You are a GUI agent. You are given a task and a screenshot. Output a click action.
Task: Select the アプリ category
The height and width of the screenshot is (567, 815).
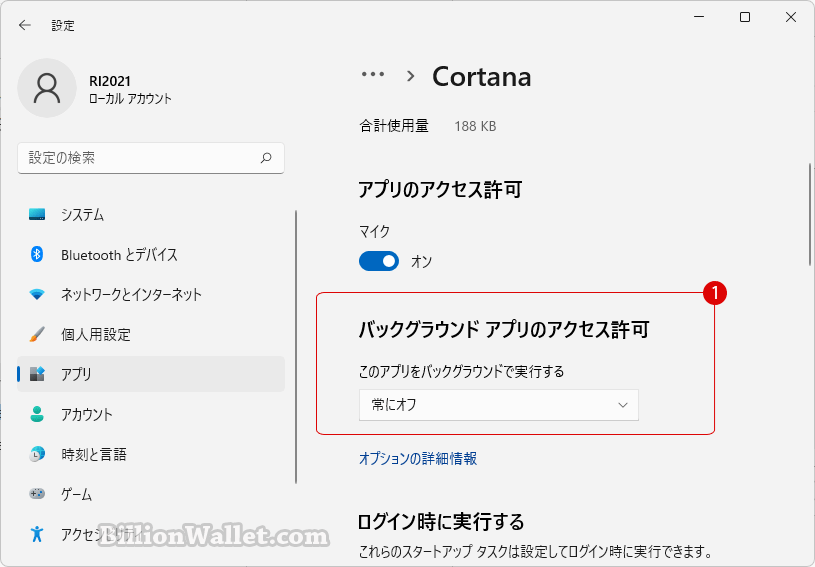point(151,374)
